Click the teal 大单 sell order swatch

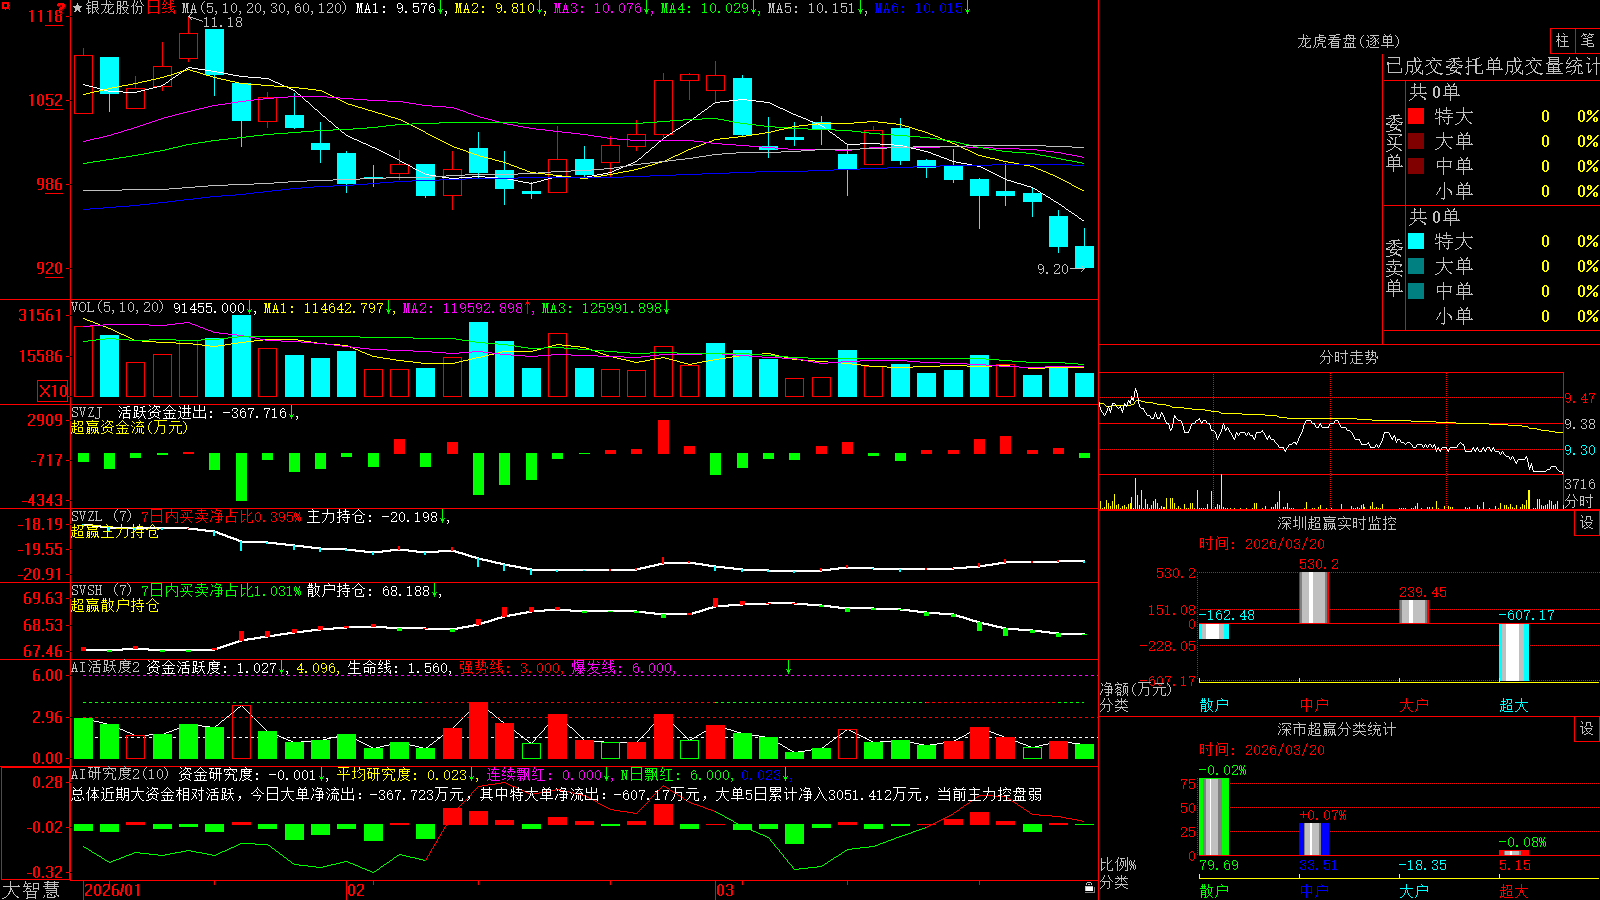coord(1416,266)
